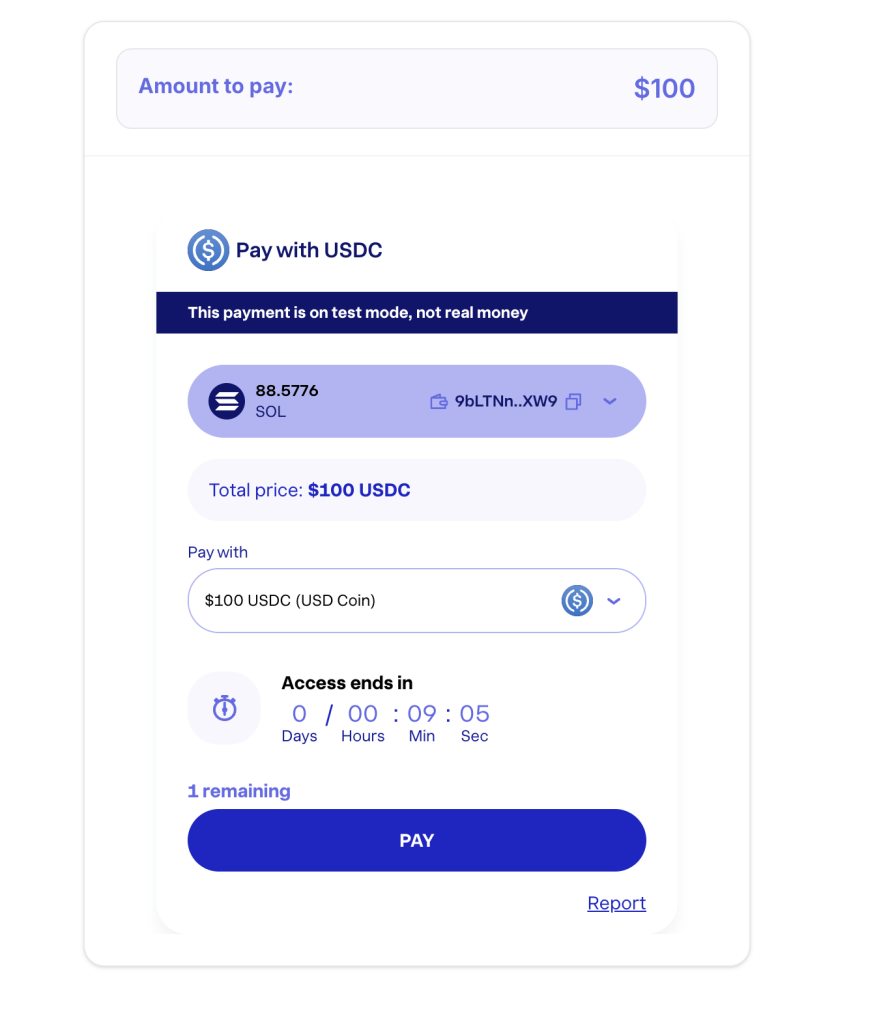Copy the wallet address 9bLTNn..XW9

(x=573, y=402)
